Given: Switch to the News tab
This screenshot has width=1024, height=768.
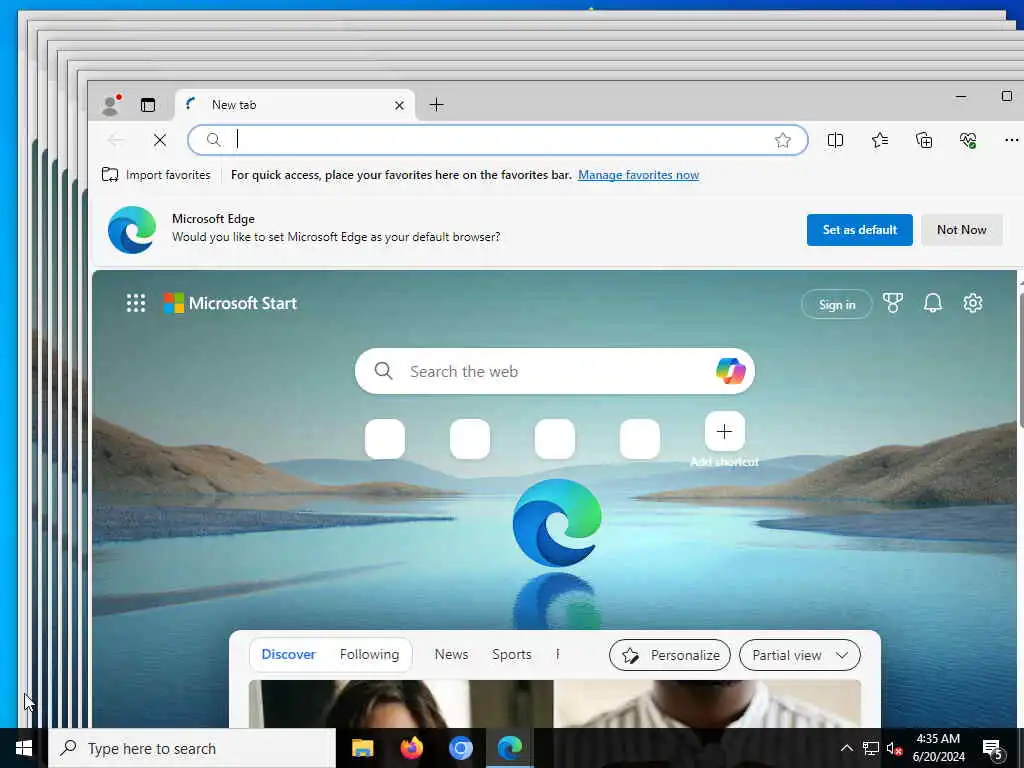Looking at the screenshot, I should (451, 654).
